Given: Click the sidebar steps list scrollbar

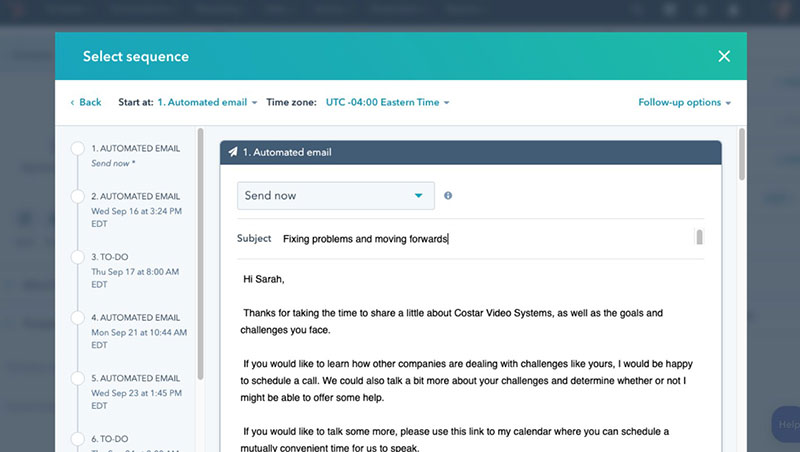Looking at the screenshot, I should tap(201, 254).
